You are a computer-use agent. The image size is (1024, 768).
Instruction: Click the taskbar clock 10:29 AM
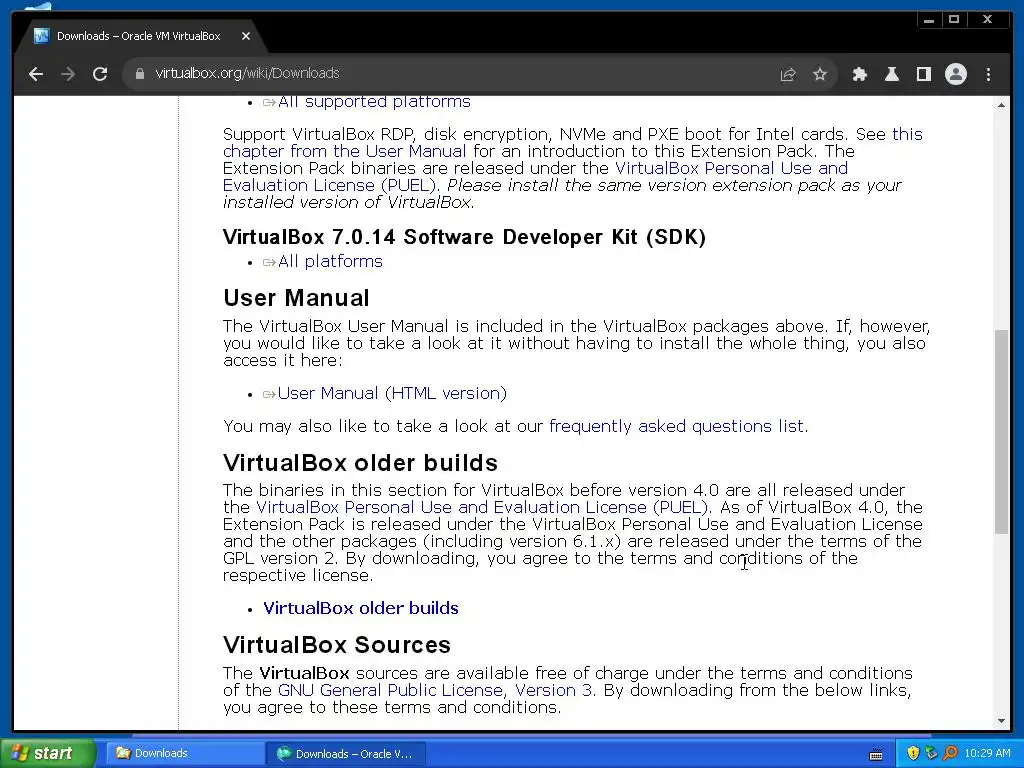(x=987, y=753)
